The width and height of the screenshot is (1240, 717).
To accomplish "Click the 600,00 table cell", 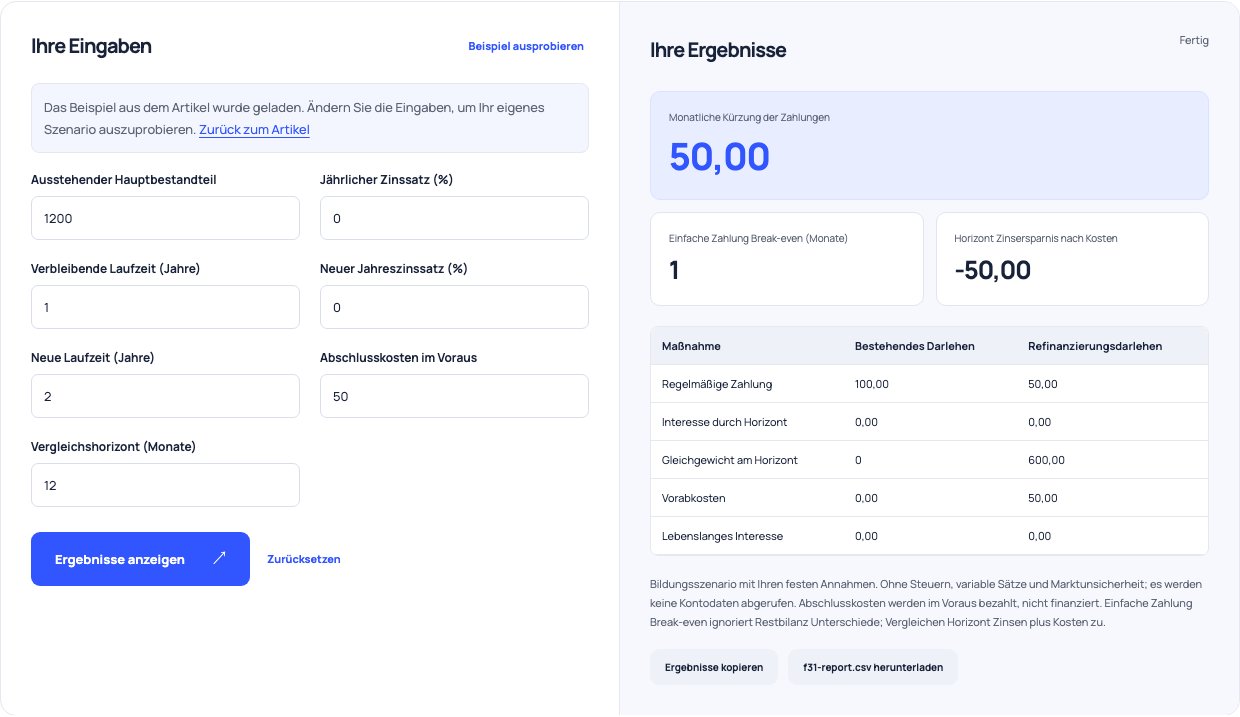I will pos(1046,460).
